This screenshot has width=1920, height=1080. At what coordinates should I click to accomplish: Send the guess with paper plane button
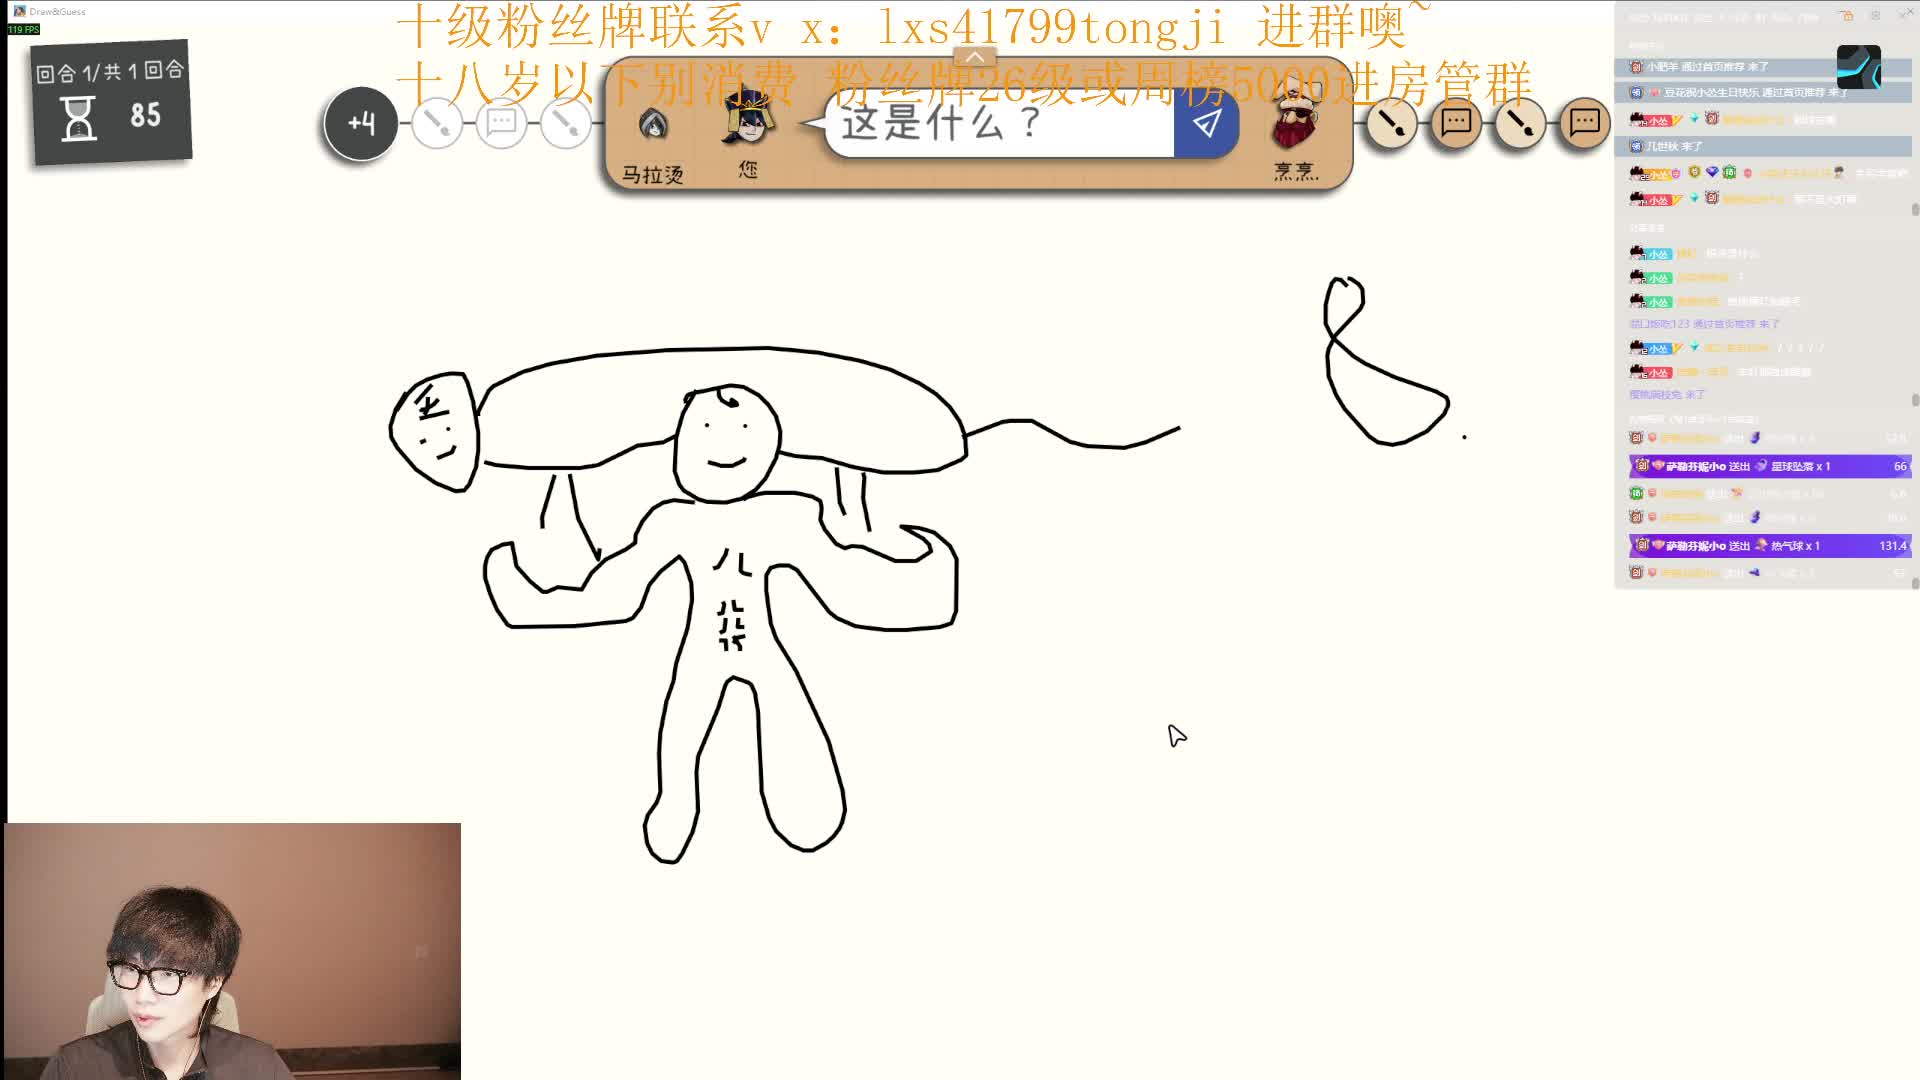point(1207,124)
